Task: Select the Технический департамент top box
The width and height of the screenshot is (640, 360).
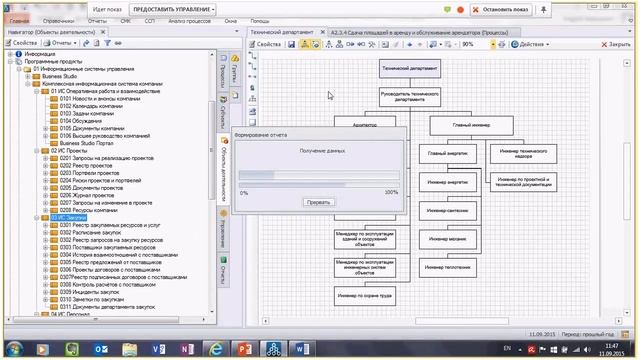Action: pyautogui.click(x=410, y=69)
